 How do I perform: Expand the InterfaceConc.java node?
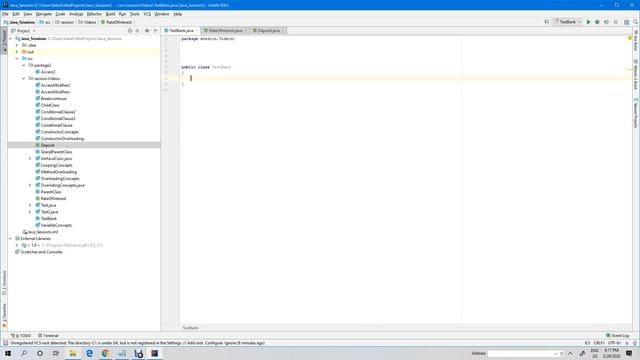(30, 158)
